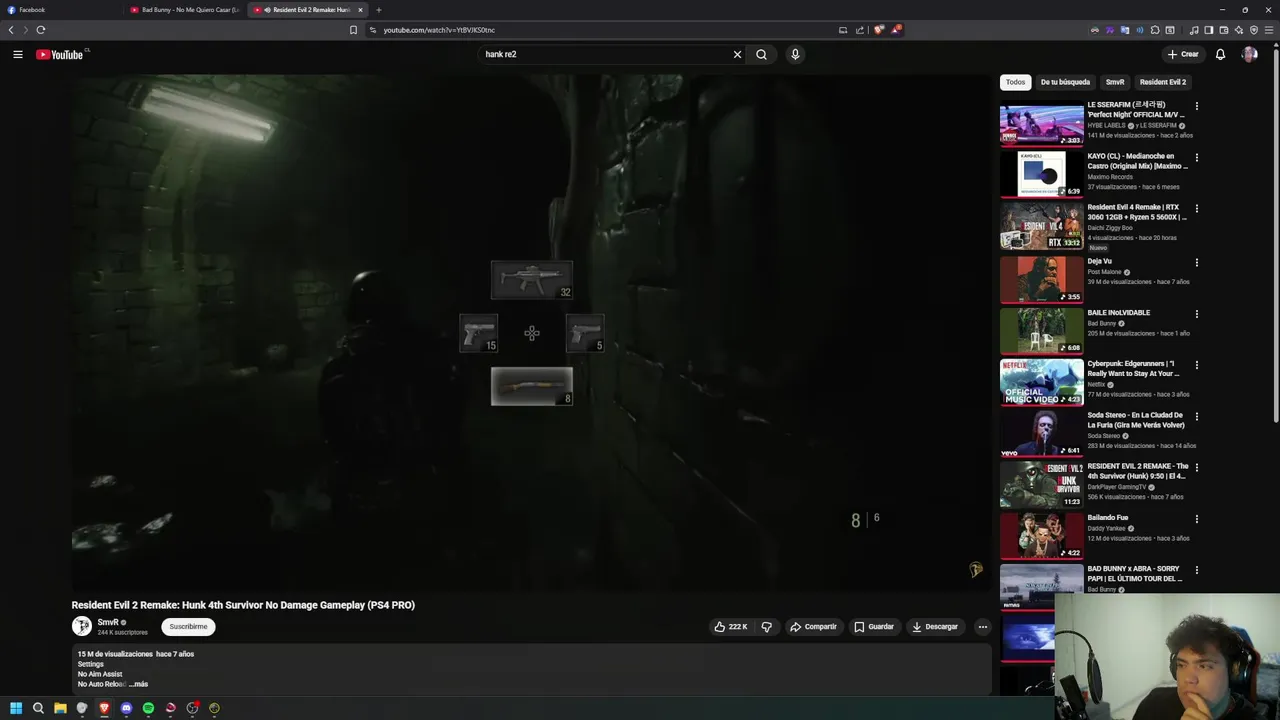This screenshot has width=1280, height=720.
Task: Switch to the Facebook browser tab
Action: click(60, 10)
